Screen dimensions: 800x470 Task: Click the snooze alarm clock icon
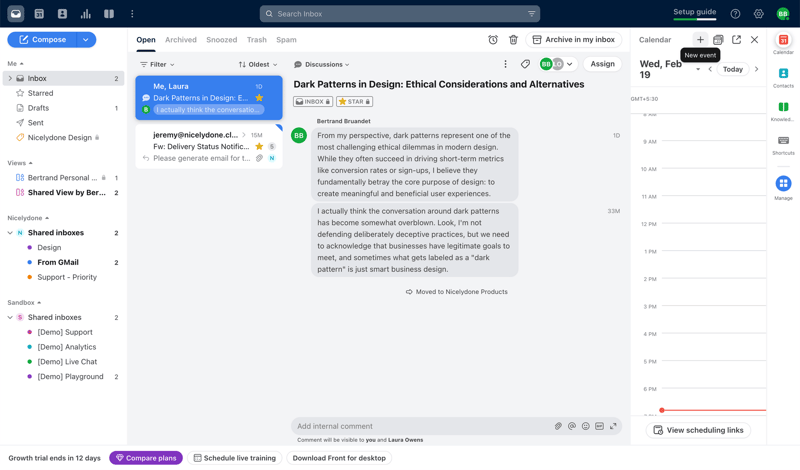click(x=493, y=40)
